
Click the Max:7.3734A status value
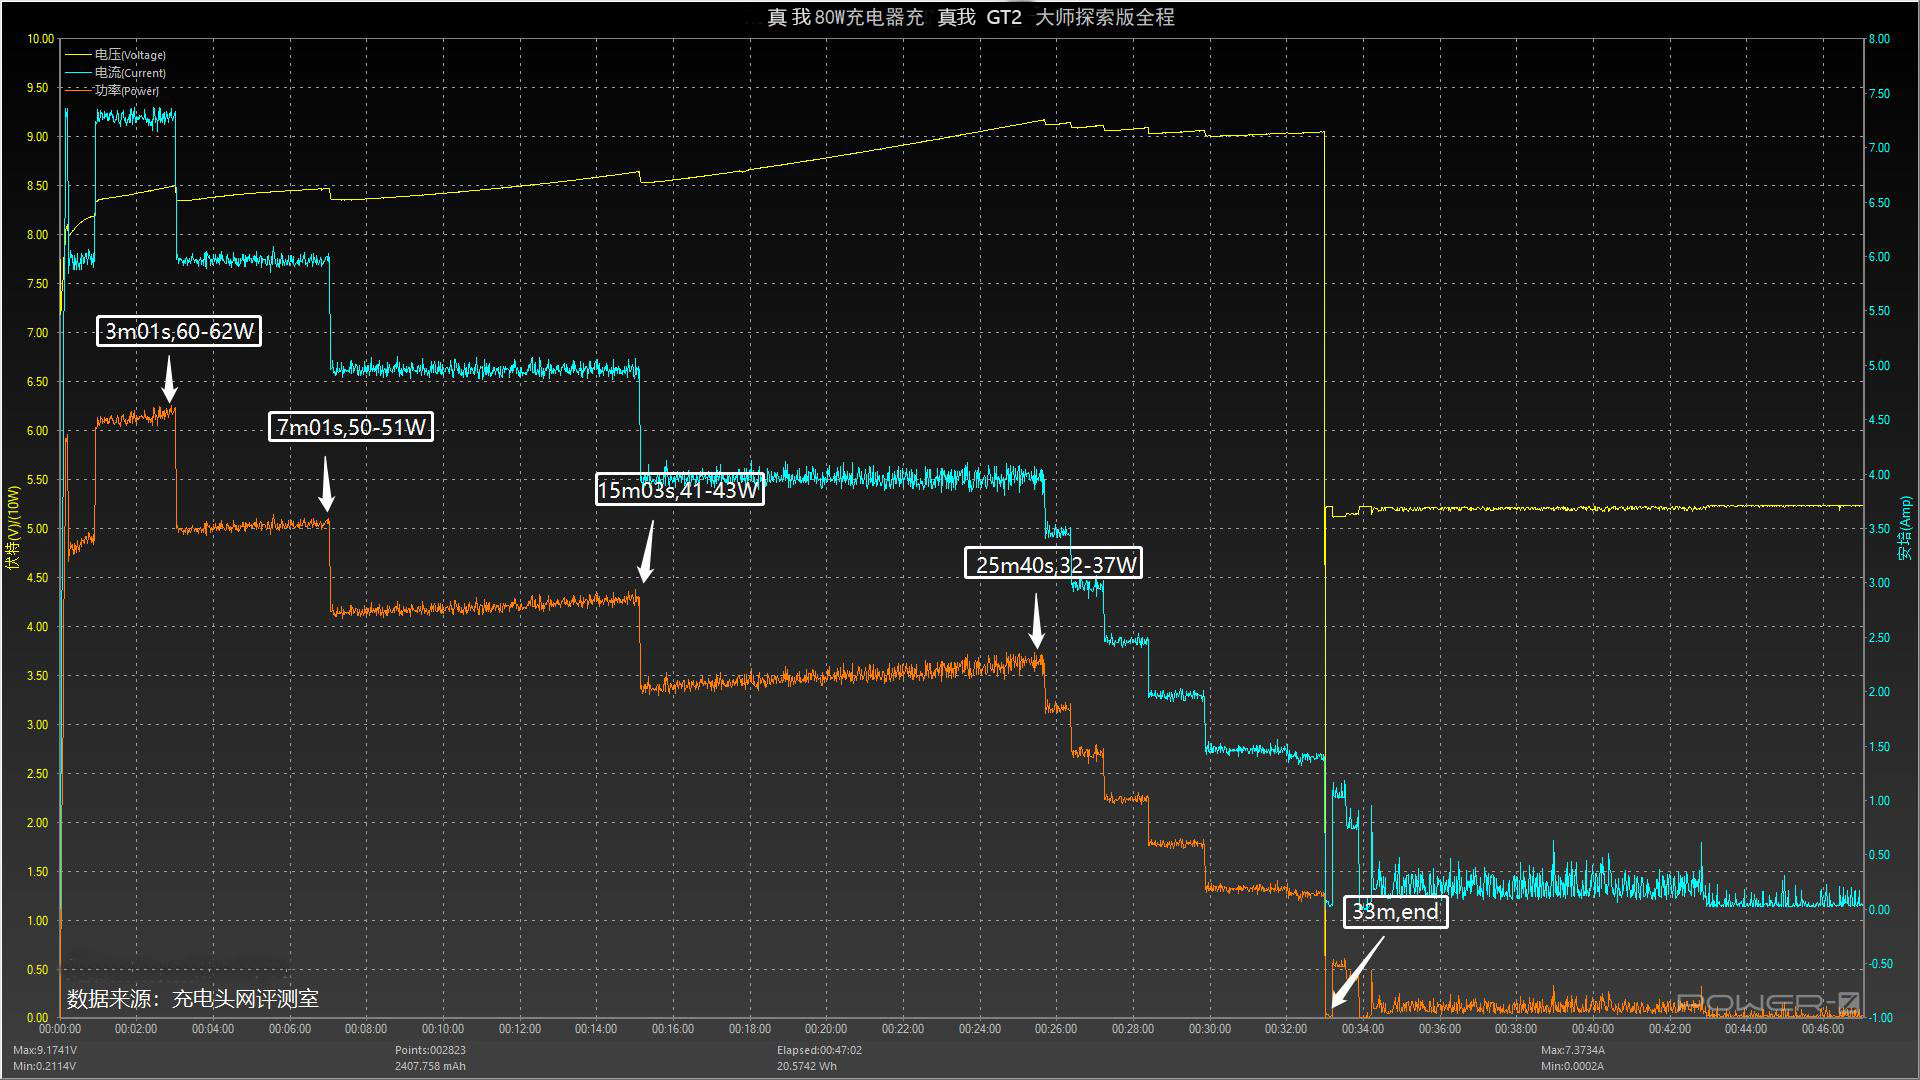(1573, 1050)
